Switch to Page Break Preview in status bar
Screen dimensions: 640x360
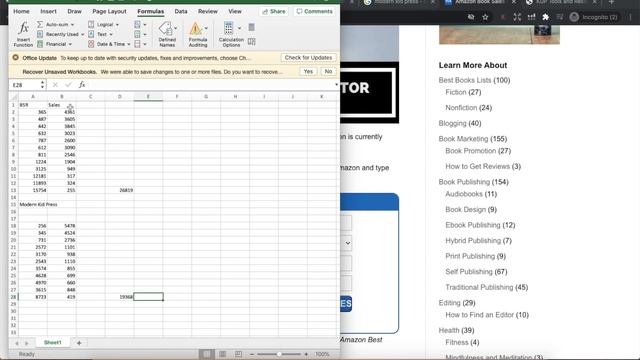coord(238,354)
